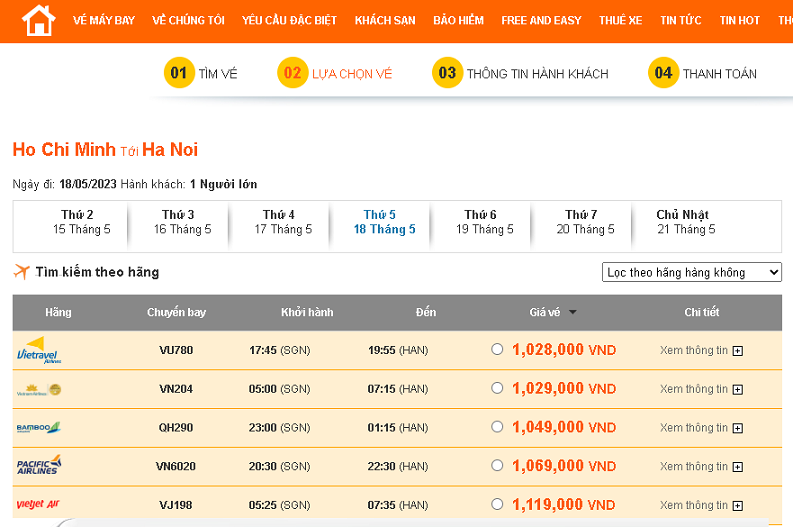Screen dimensions: 793x527
Task: Open the Lọc theo hãng hàng không dropdown
Action: [691, 272]
